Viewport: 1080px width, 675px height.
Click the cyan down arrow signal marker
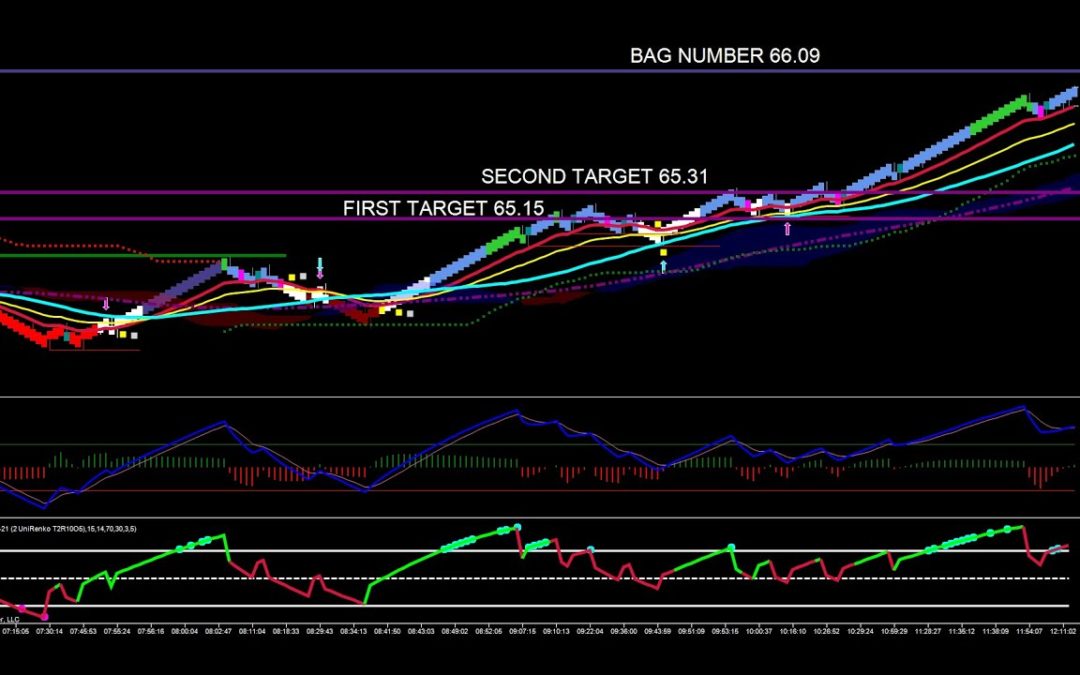320,266
